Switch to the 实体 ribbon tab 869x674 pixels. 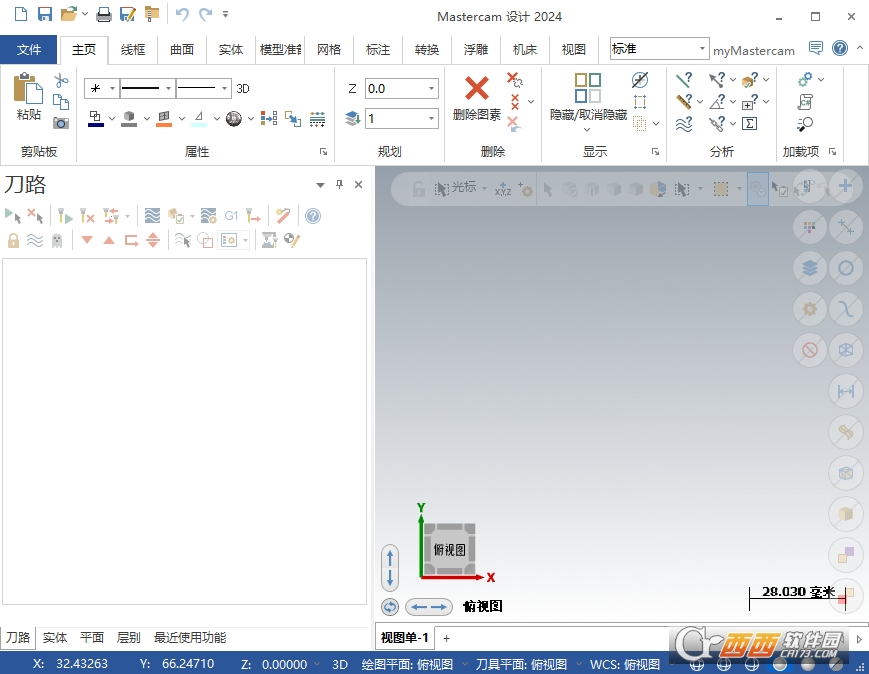(231, 50)
